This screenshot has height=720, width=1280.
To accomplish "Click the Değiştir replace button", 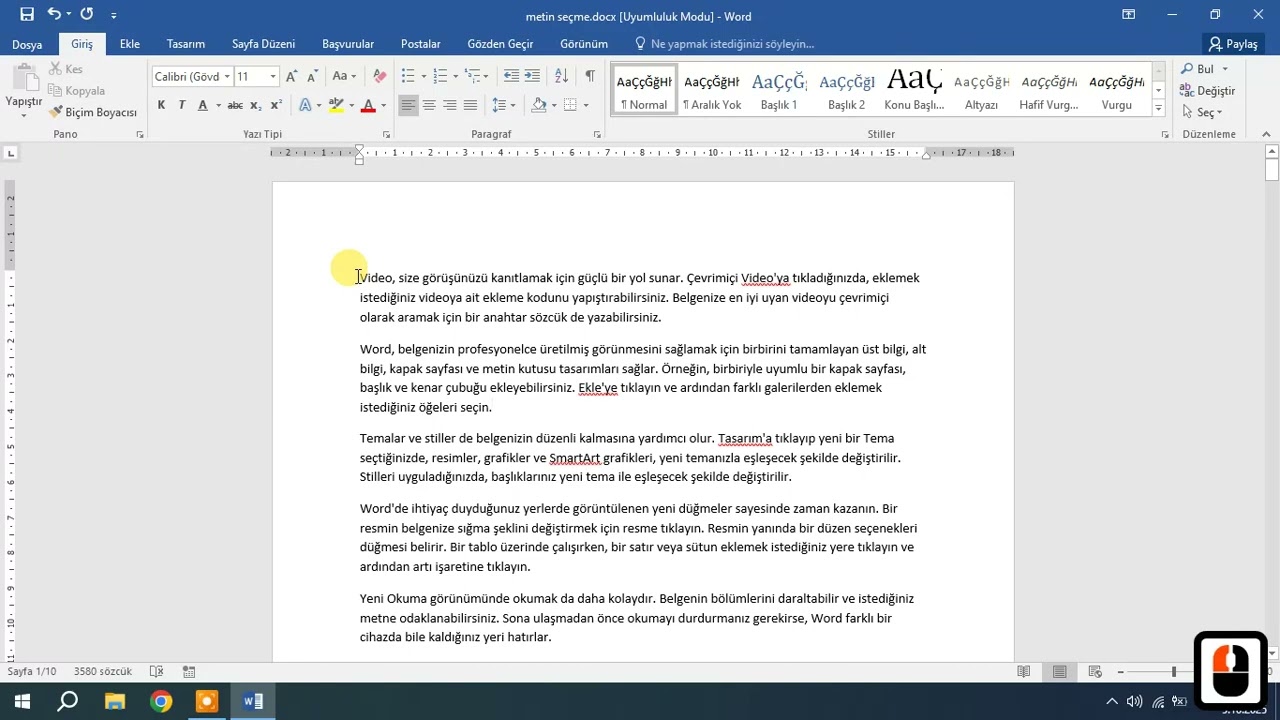I will 1208,91.
